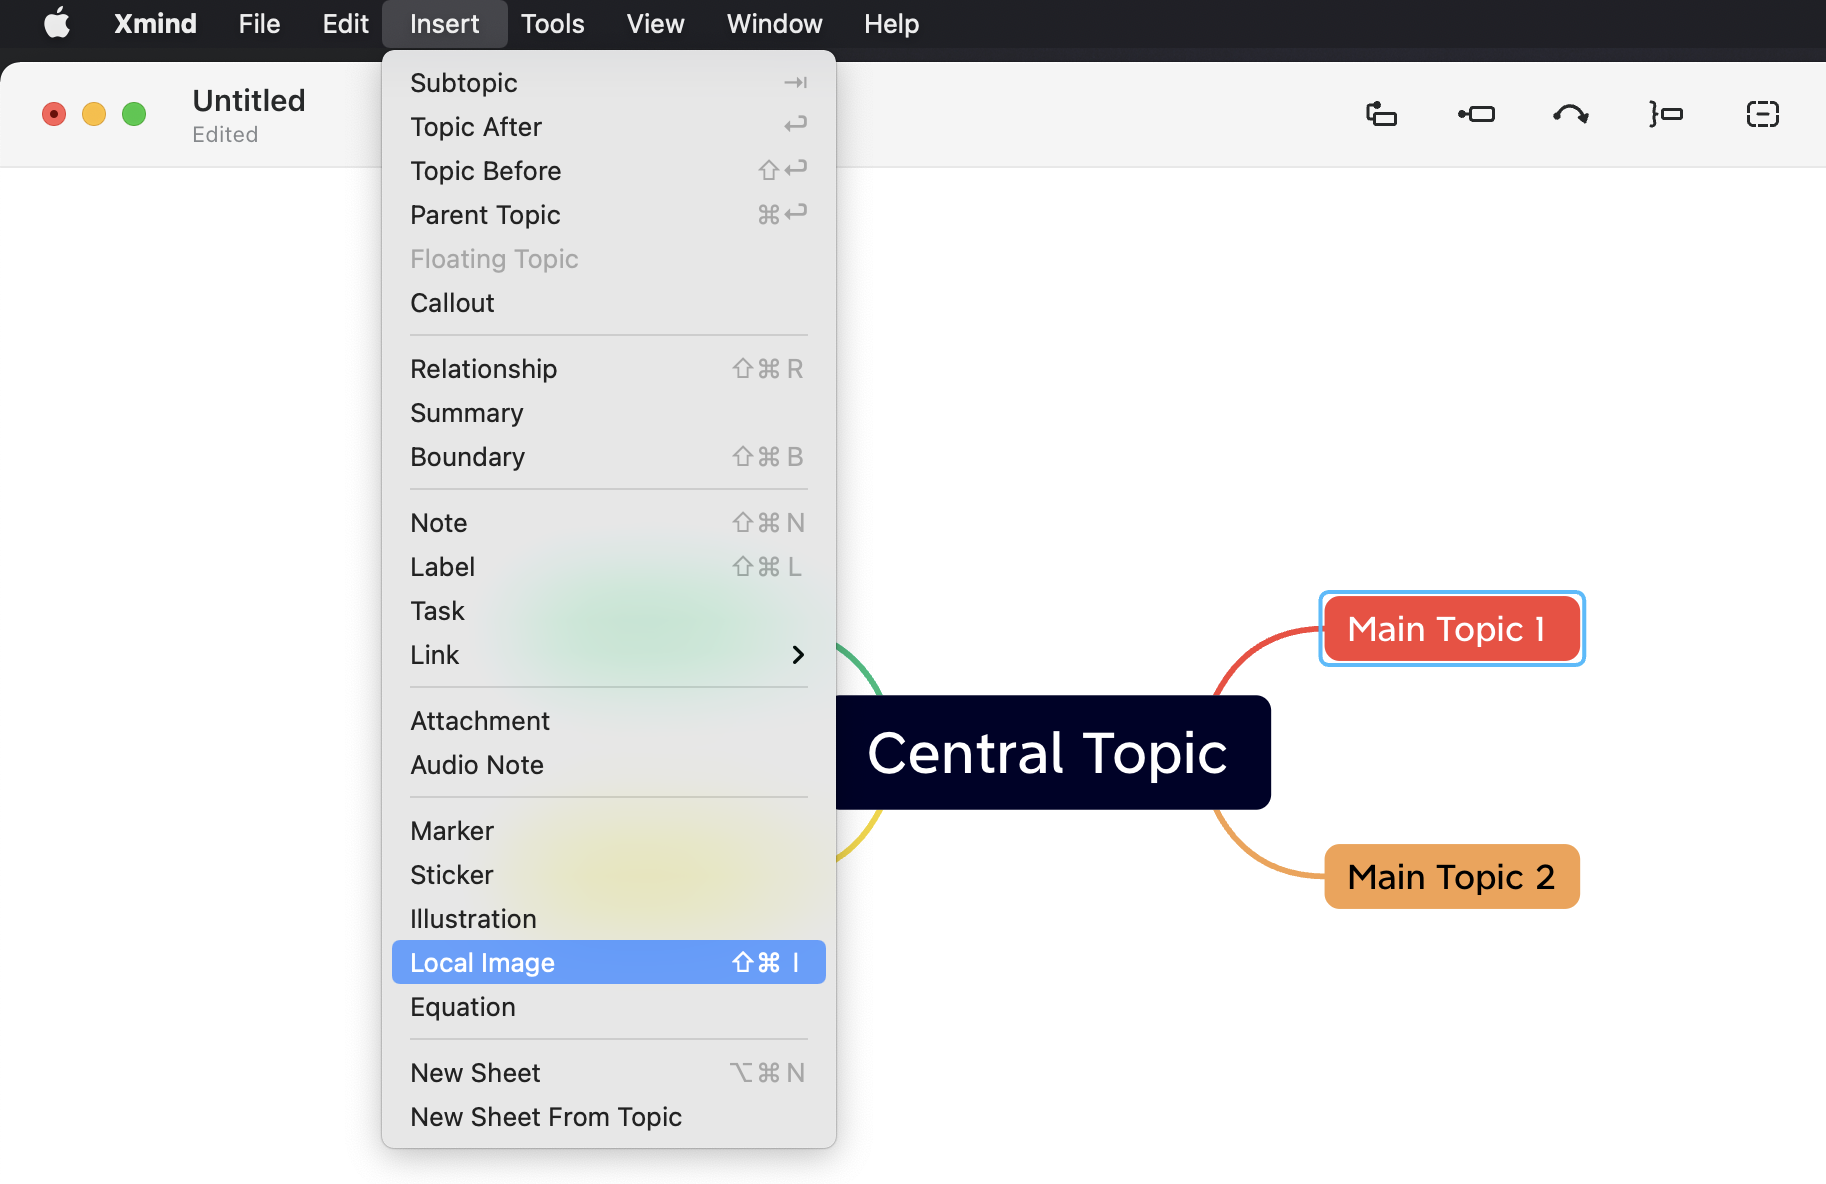This screenshot has height=1184, width=1826.
Task: Choose New Sheet from the menu
Action: [x=608, y=1073]
